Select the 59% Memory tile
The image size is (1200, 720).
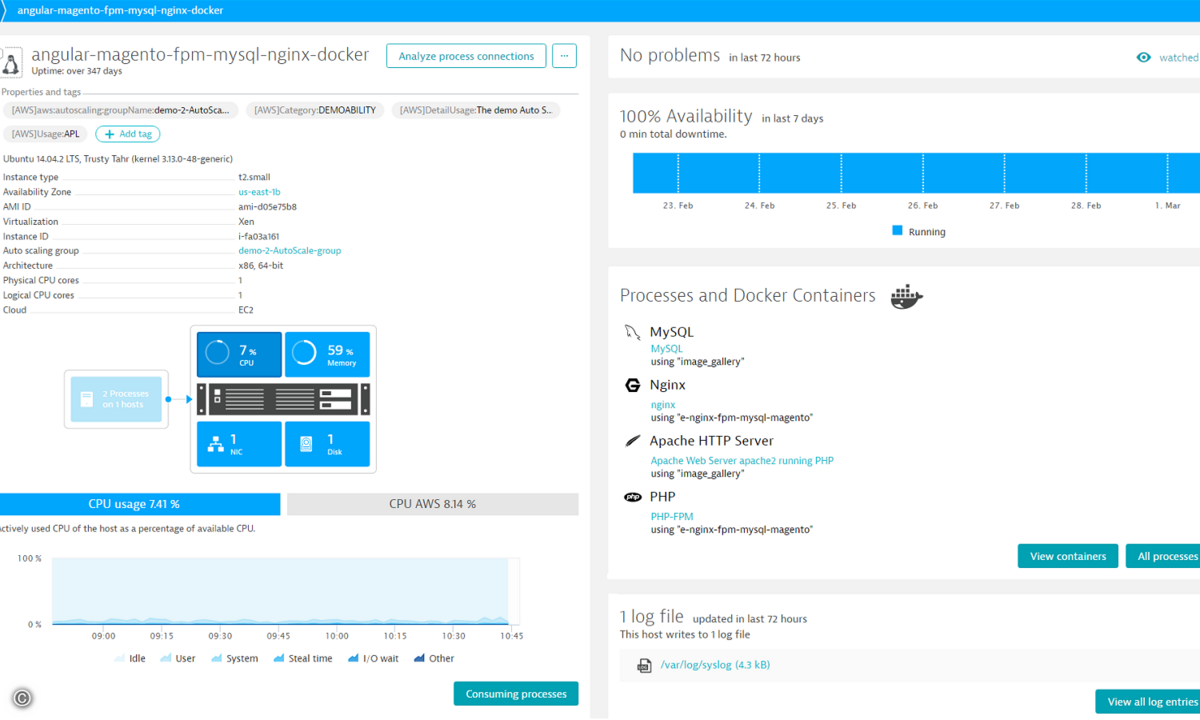[327, 355]
